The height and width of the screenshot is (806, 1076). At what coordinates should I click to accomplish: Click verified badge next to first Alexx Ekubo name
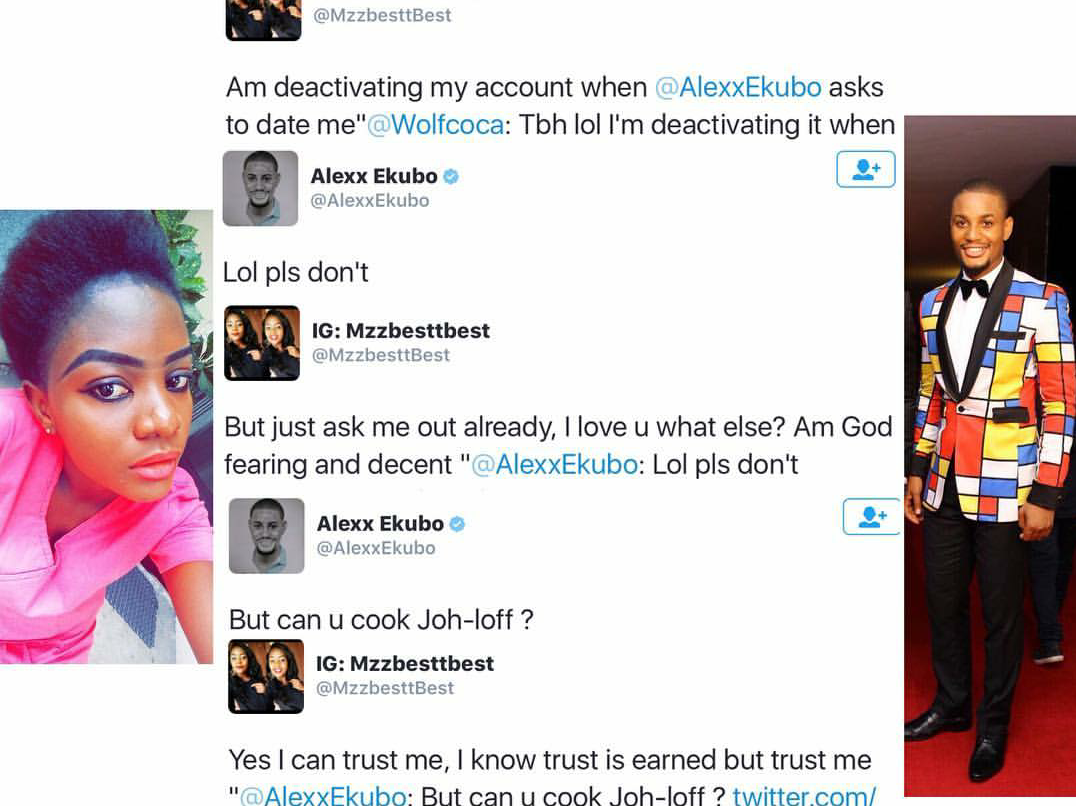[x=451, y=176]
